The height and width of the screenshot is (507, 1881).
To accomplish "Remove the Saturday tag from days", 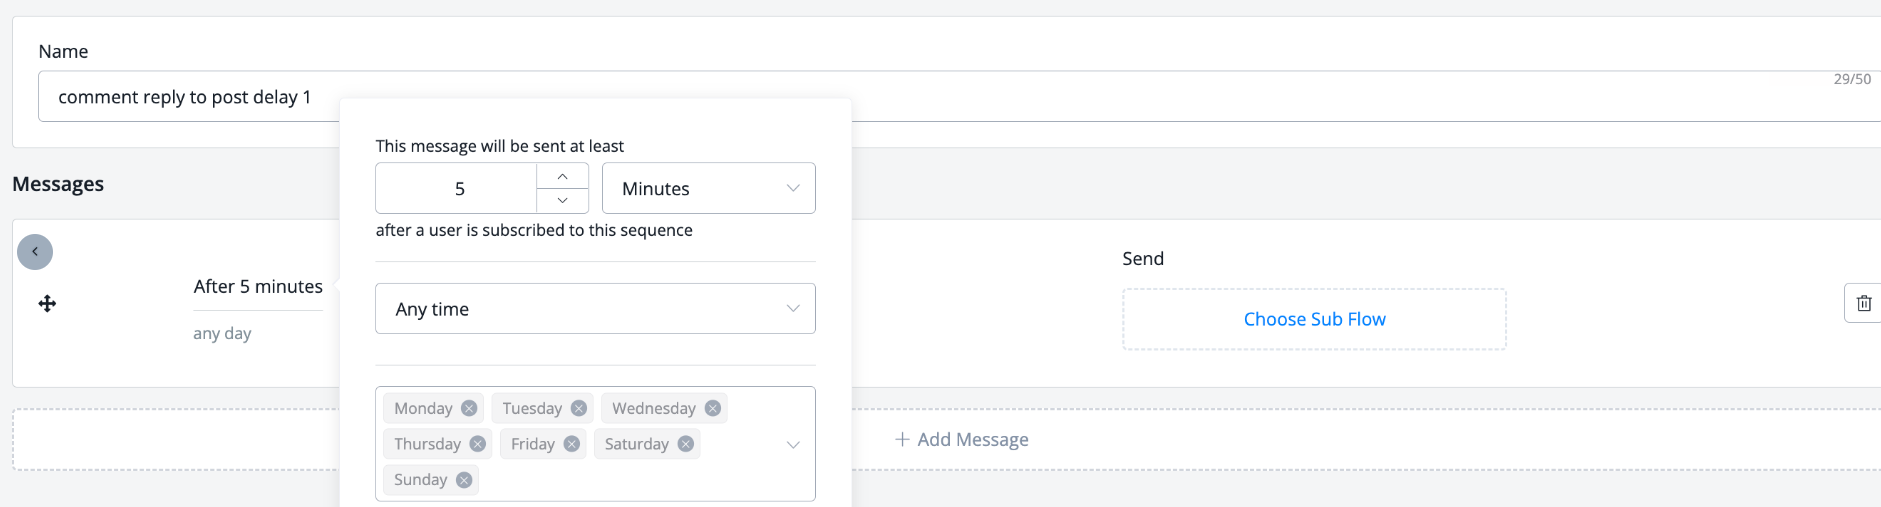I will pyautogui.click(x=686, y=444).
